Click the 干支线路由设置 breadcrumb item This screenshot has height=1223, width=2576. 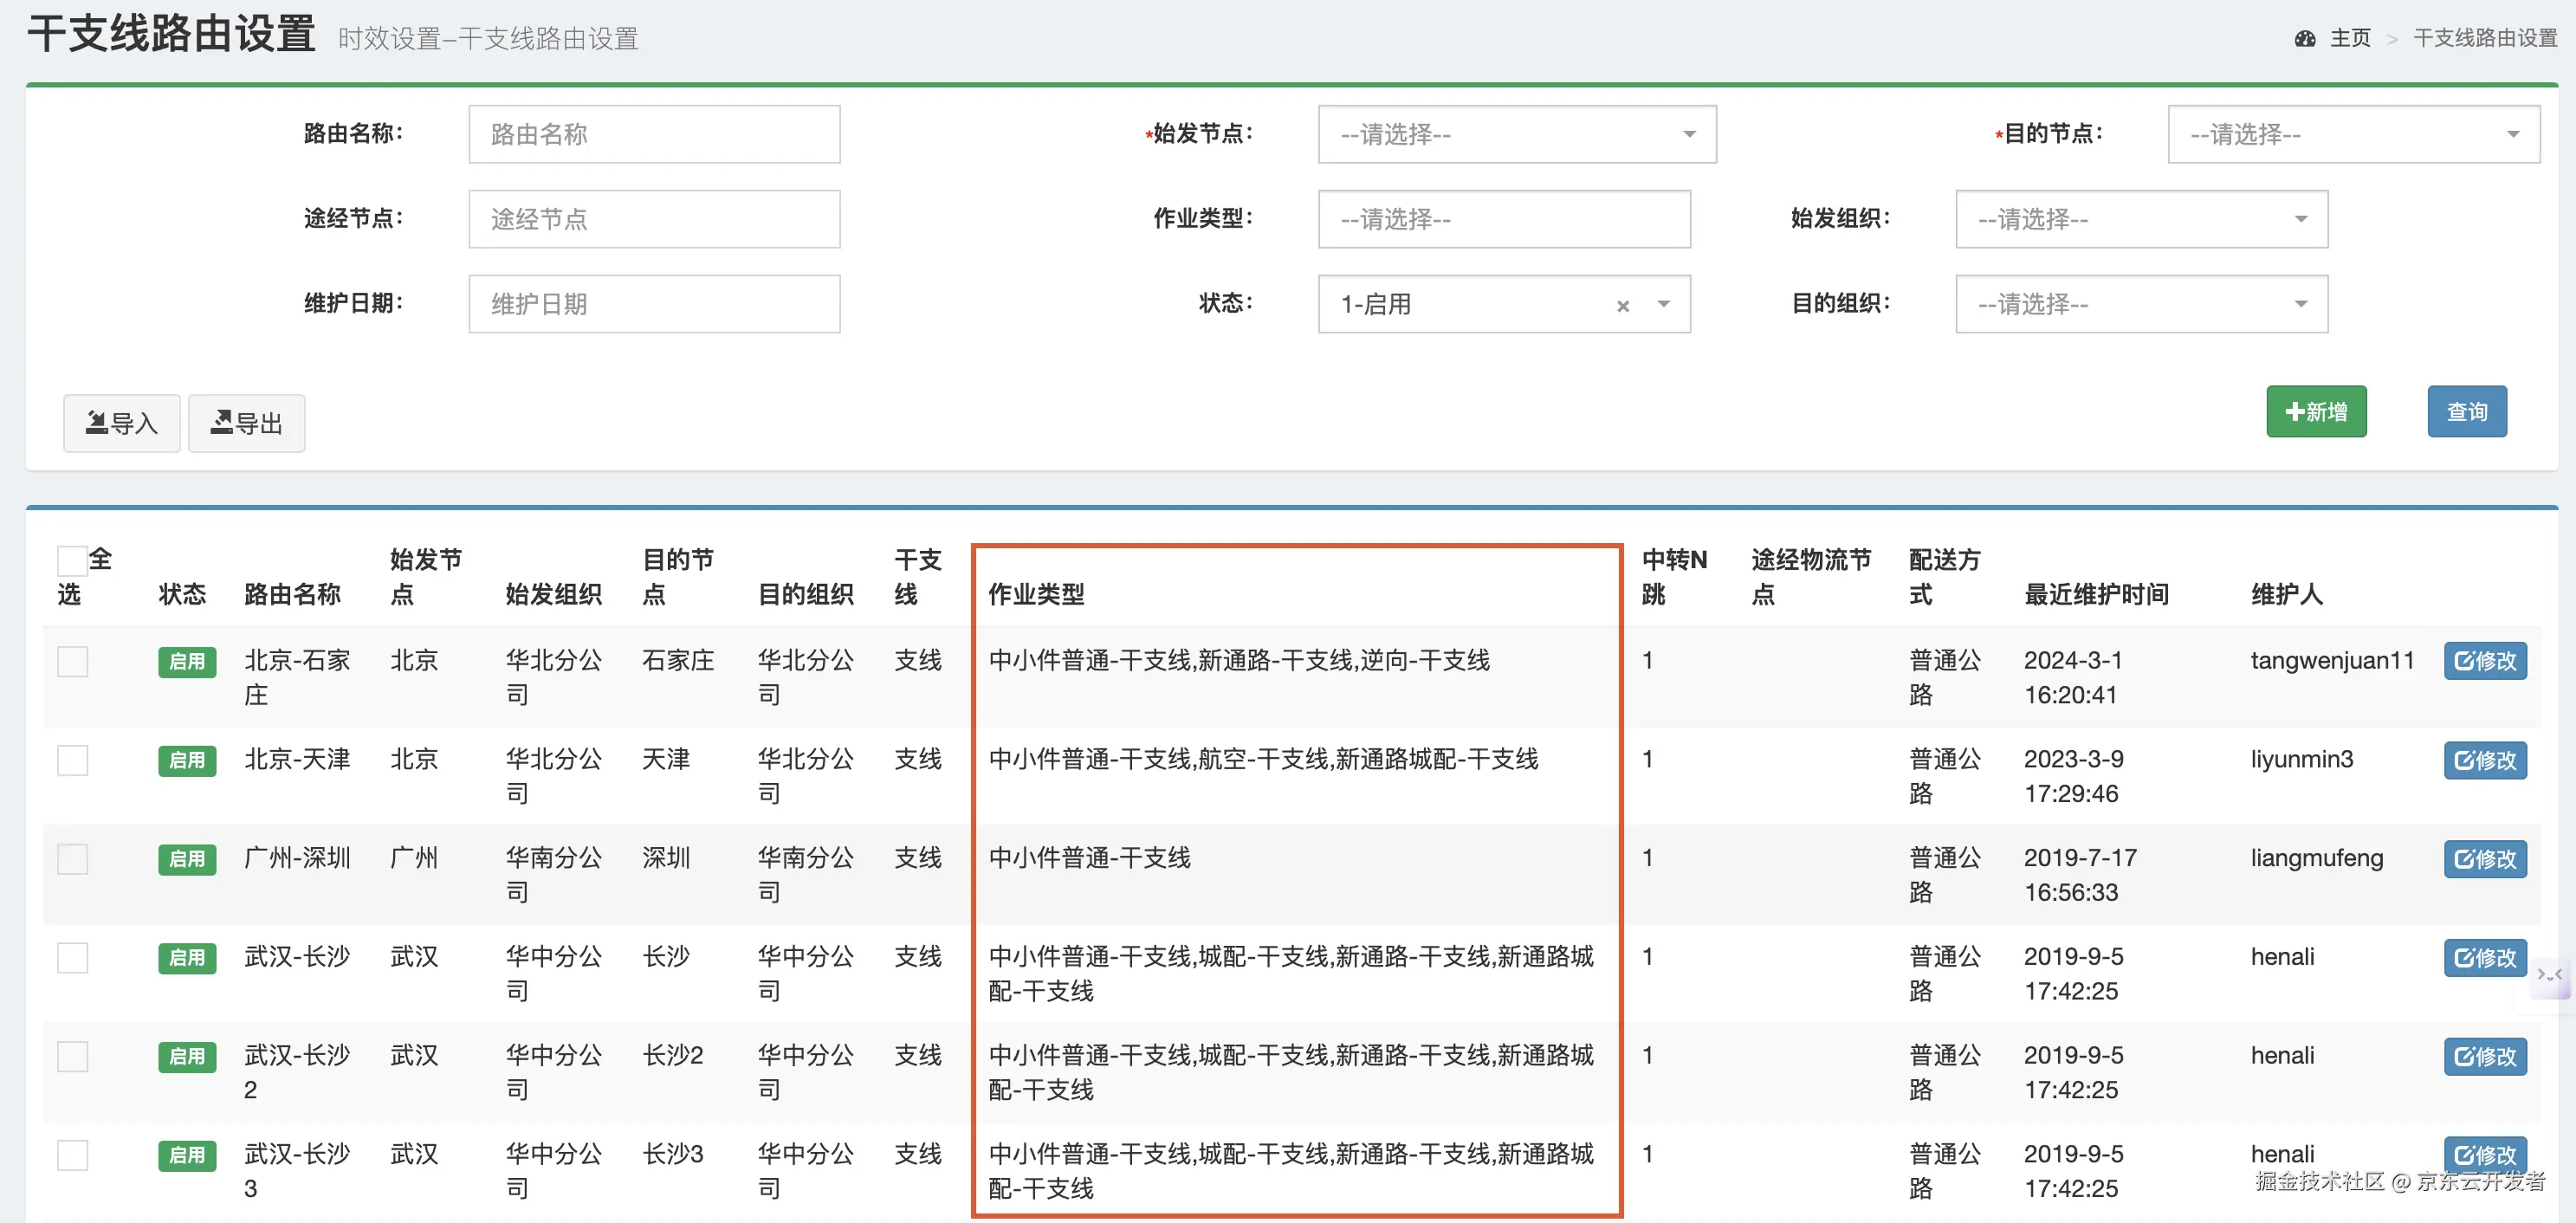[x=2484, y=38]
